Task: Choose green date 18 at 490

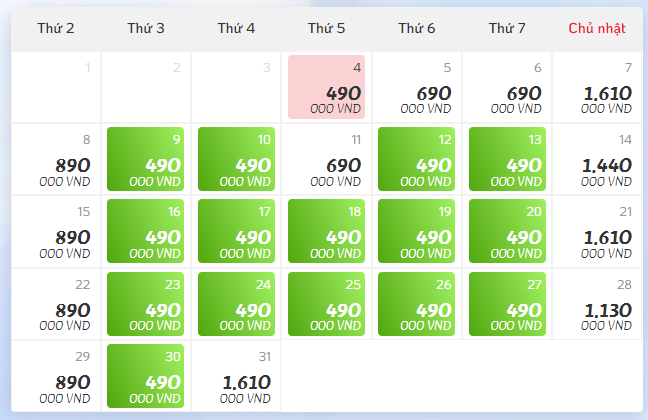Action: (326, 231)
